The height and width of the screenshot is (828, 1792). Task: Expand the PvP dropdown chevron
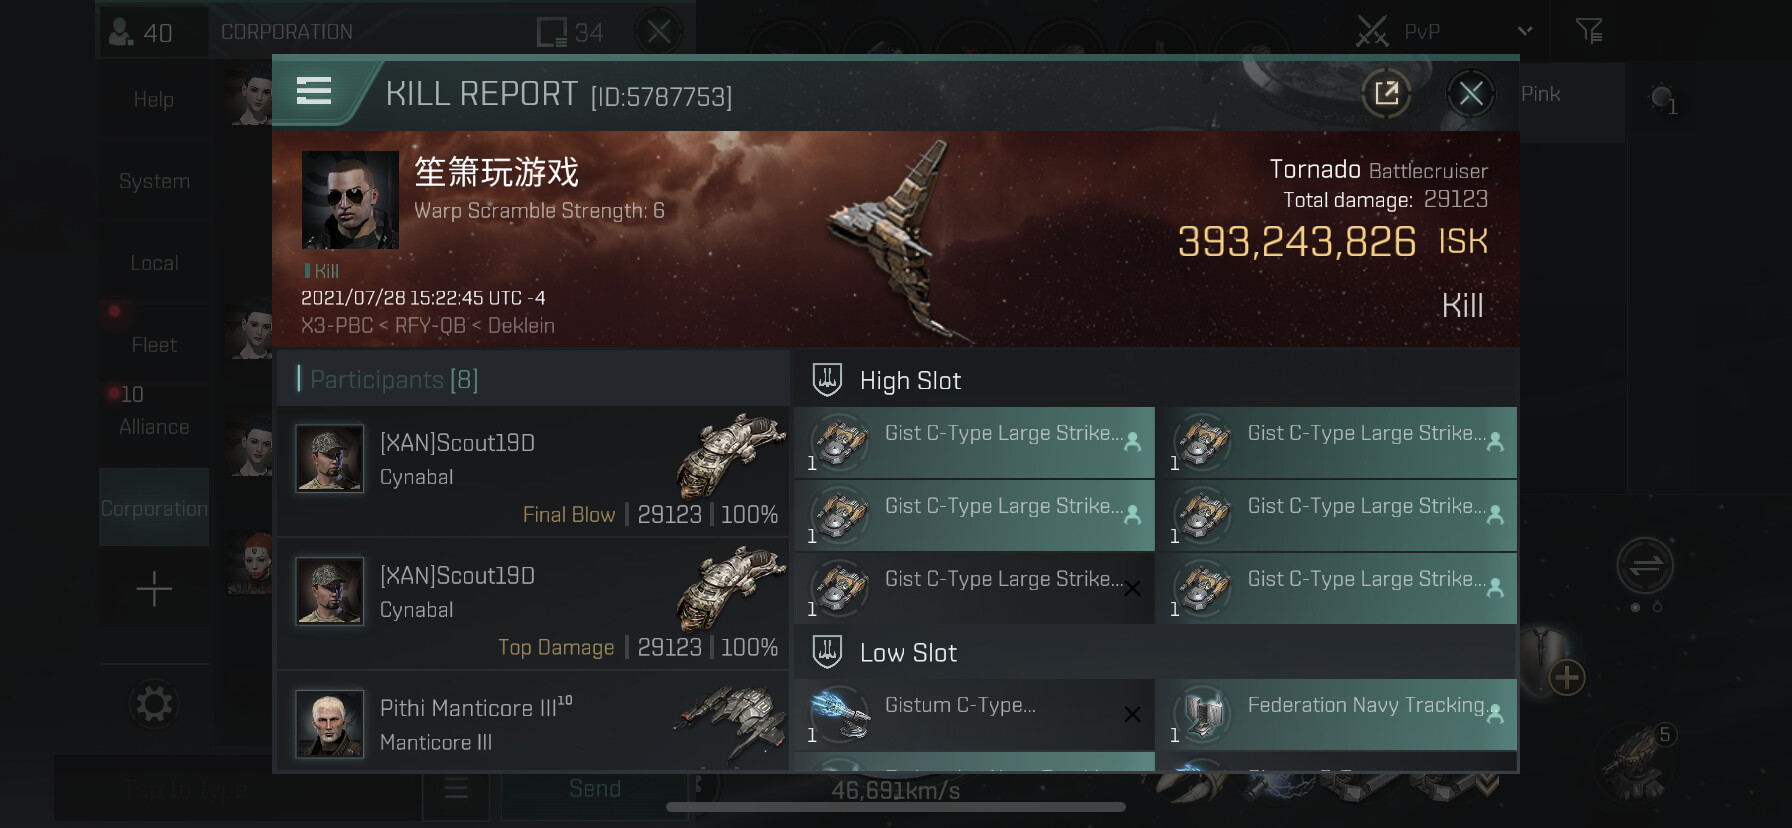pyautogui.click(x=1525, y=31)
